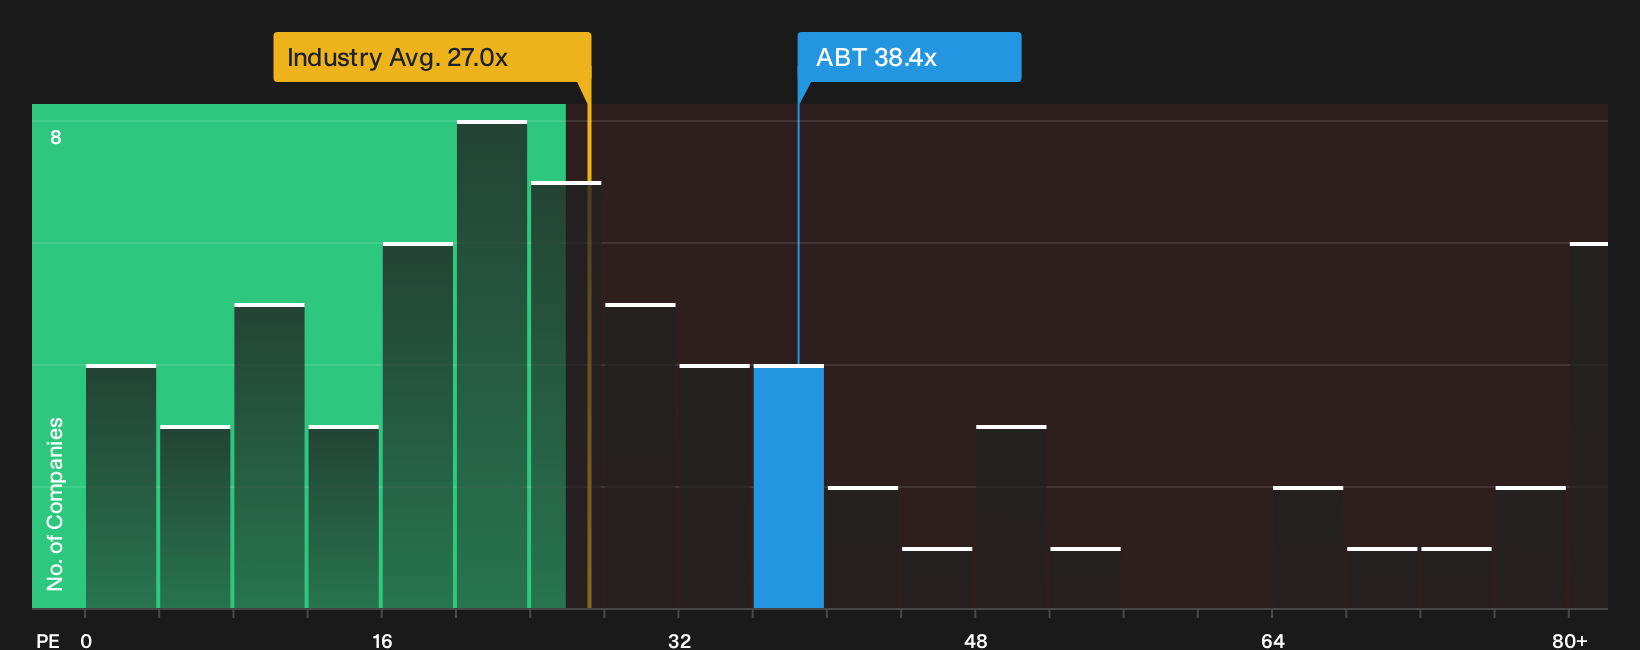1640x650 pixels.
Task: Click the 32 label on the PE axis
Action: pos(679,640)
